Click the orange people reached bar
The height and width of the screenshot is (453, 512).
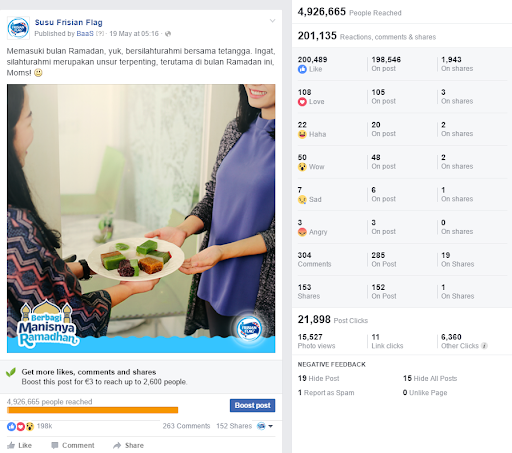pyautogui.click(x=93, y=410)
